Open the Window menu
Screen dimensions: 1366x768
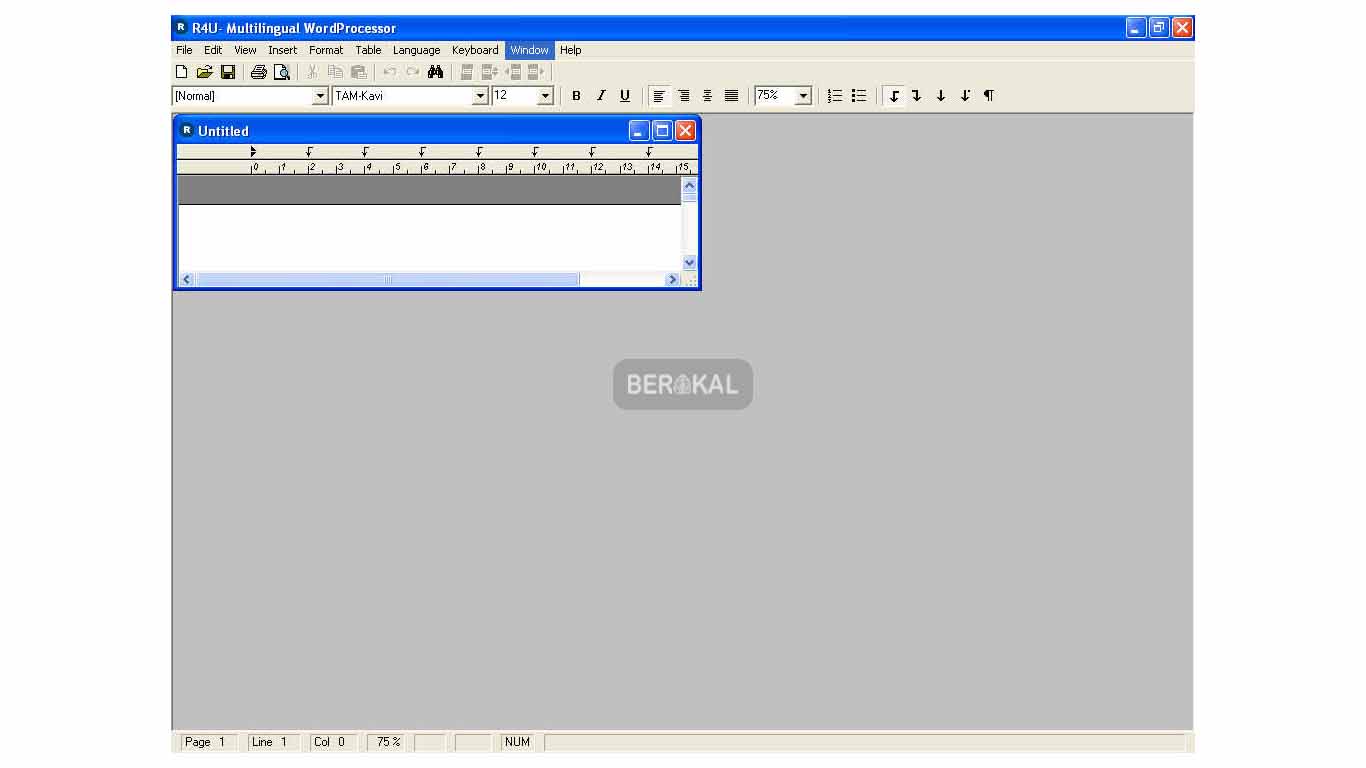[x=530, y=50]
